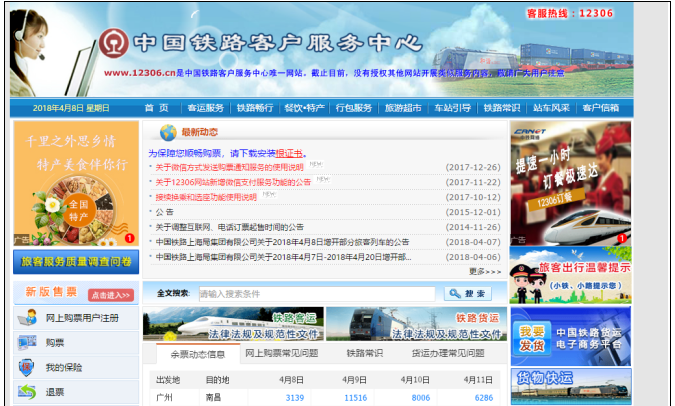The height and width of the screenshot is (406, 675).
Task: Open 铁路畅行 navigation item
Action: 255,108
